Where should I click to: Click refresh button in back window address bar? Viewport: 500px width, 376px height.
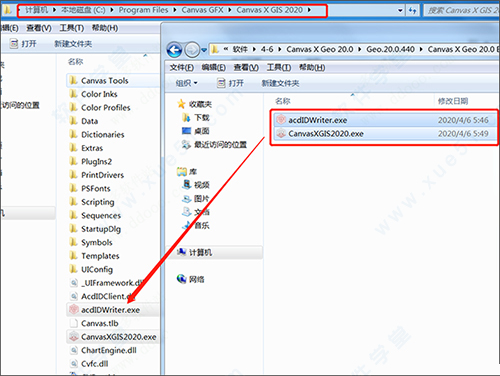pyautogui.click(x=413, y=11)
